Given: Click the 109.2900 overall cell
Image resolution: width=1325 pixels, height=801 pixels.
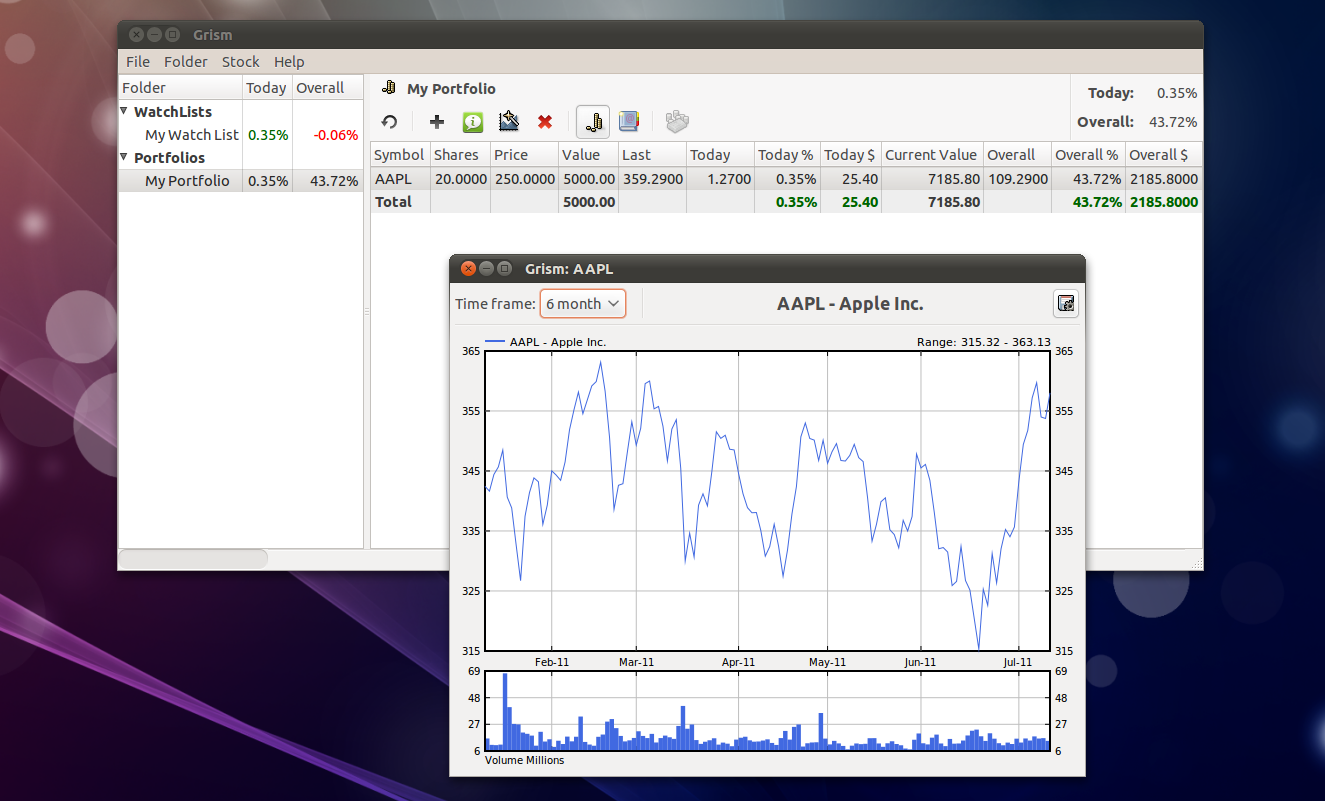Looking at the screenshot, I should pyautogui.click(x=1017, y=180).
